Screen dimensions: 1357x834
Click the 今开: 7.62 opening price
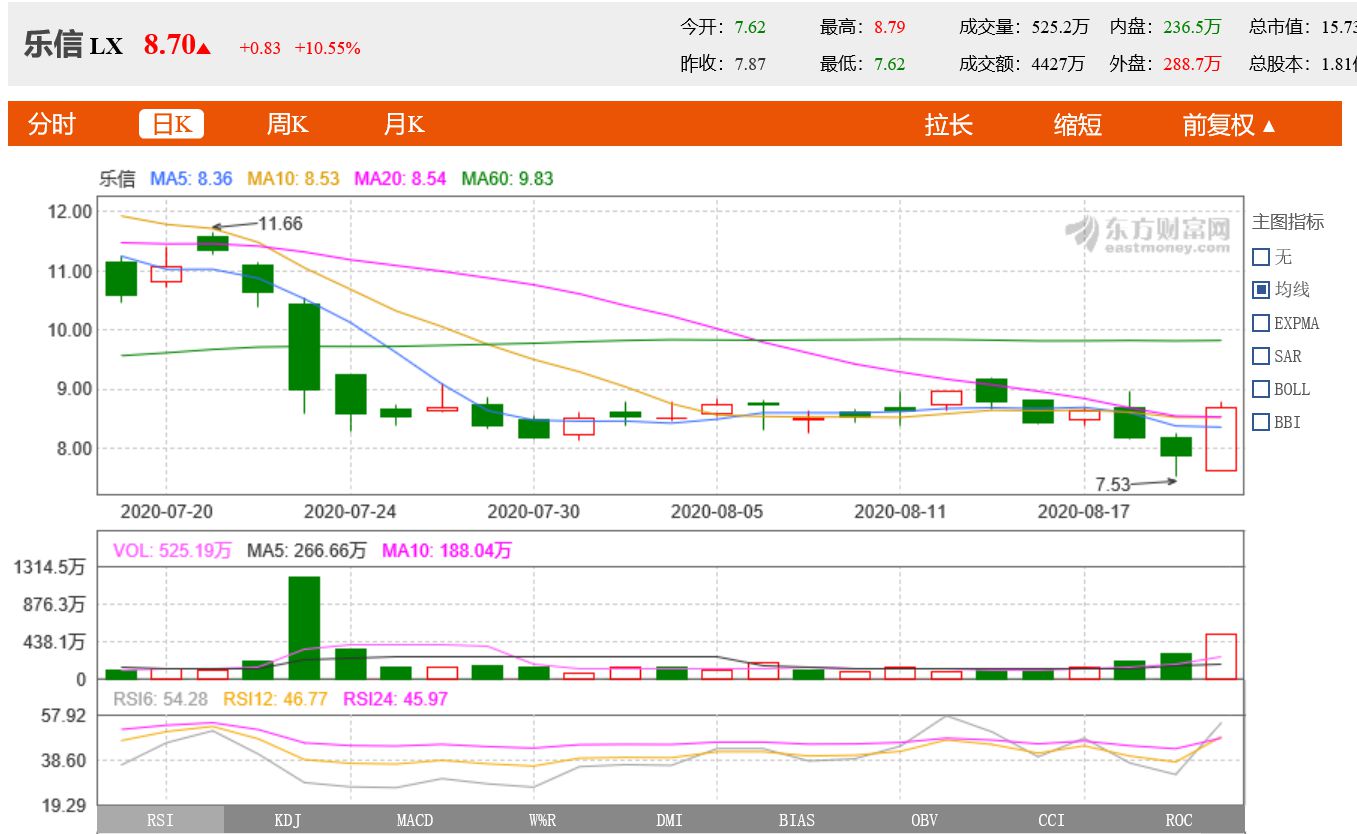coord(723,27)
